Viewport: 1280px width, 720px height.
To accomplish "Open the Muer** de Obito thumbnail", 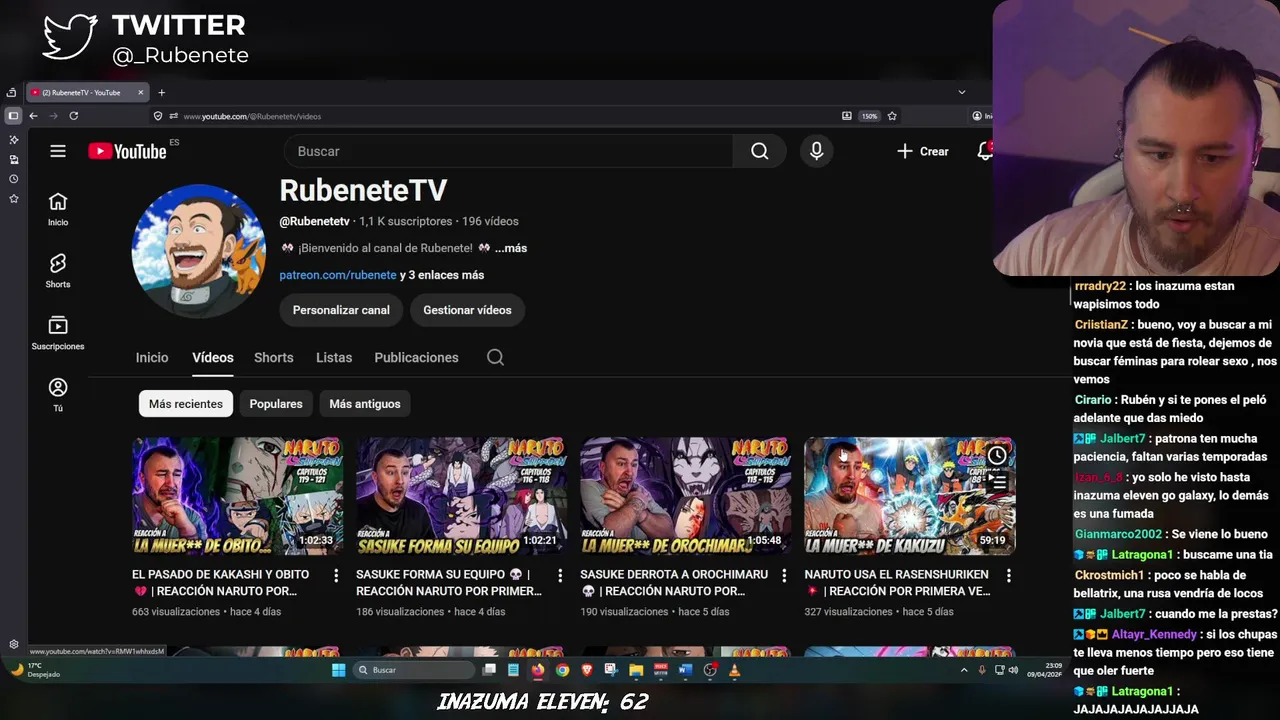I will 238,496.
